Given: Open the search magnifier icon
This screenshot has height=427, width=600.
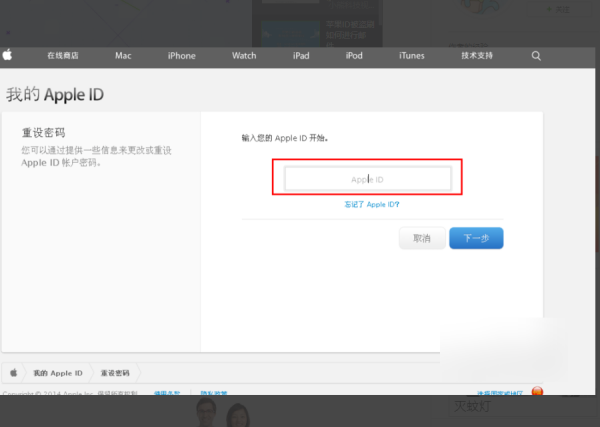Looking at the screenshot, I should [536, 56].
